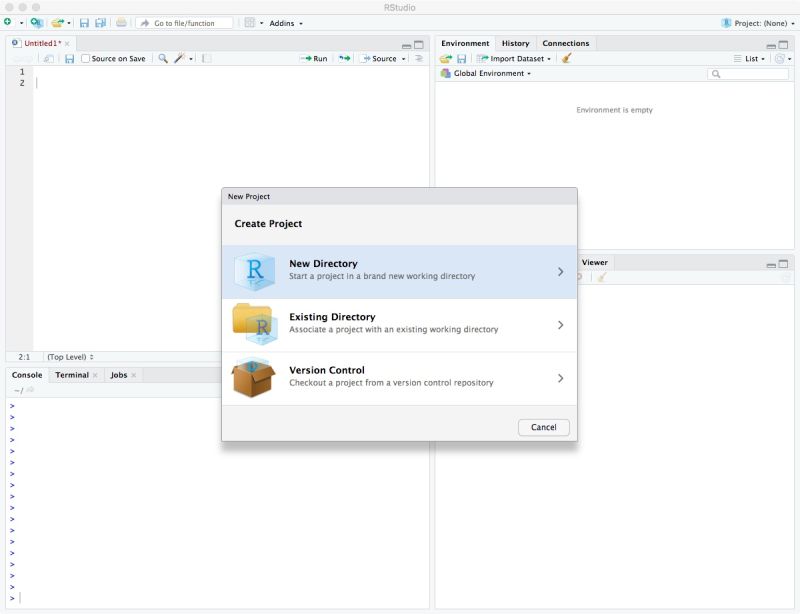Expand the recent files dropdown arrow
This screenshot has width=800, height=614.
pos(69,23)
